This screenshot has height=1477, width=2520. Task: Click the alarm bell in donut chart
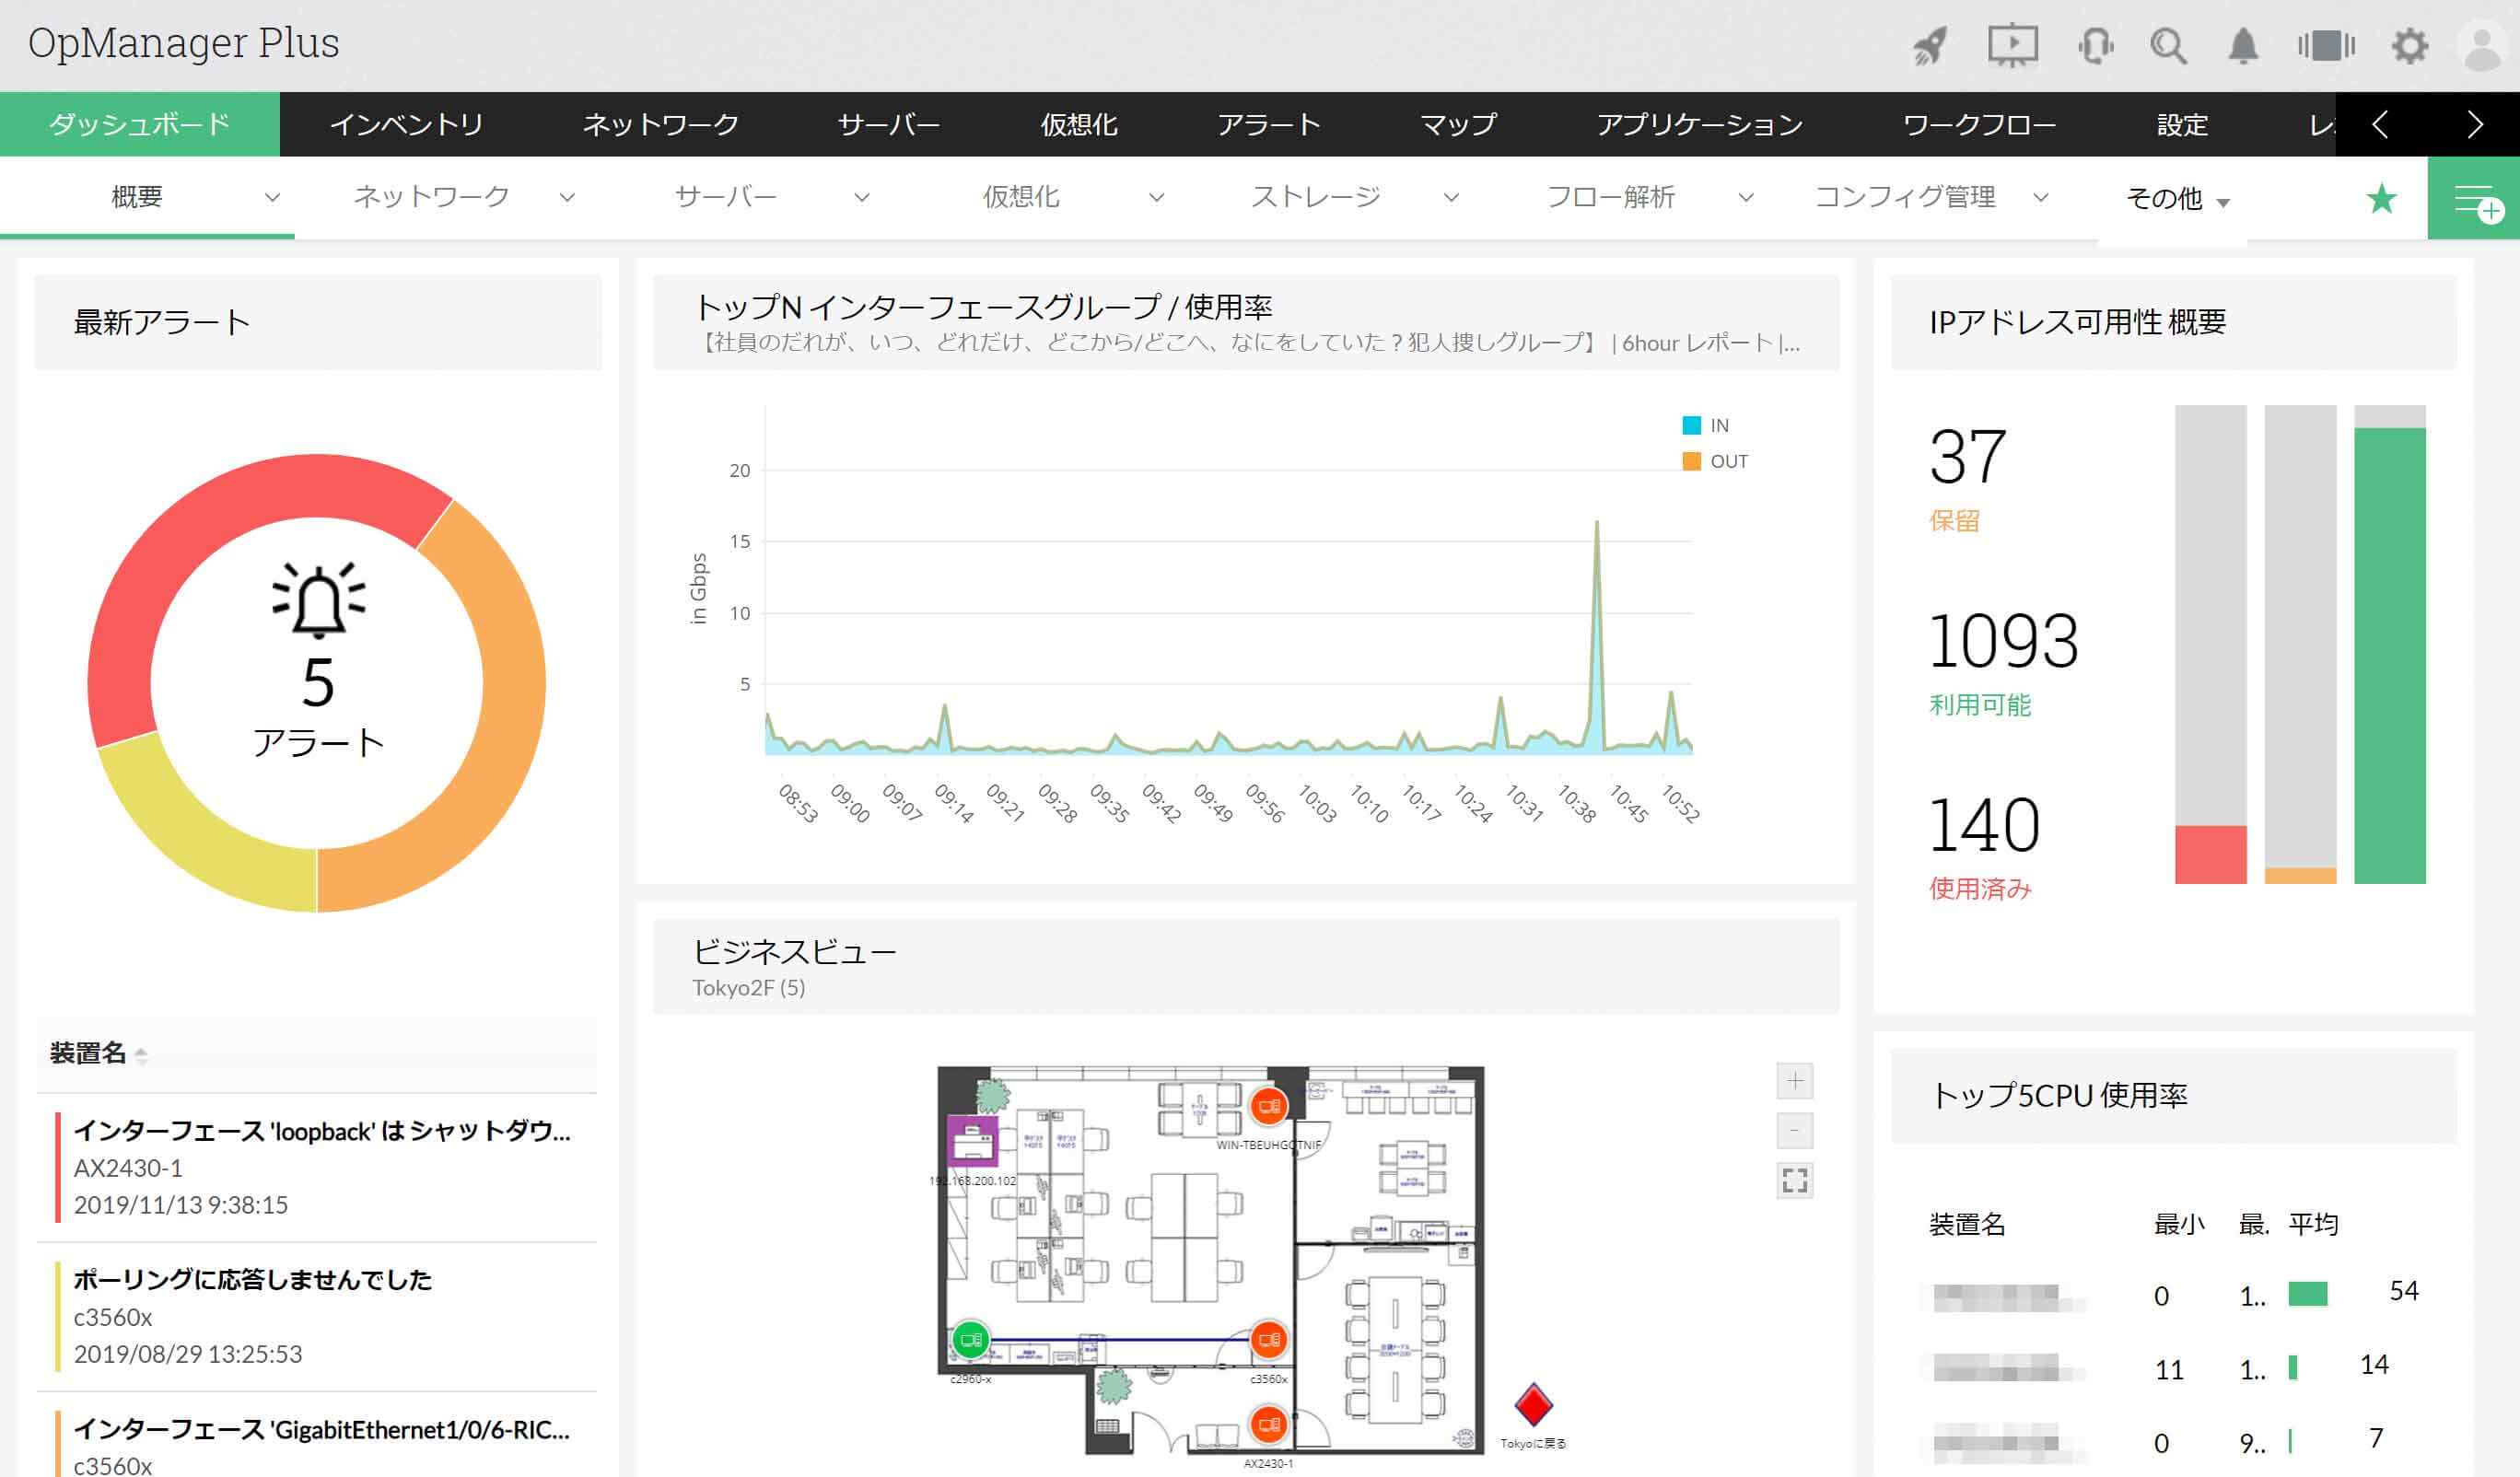click(x=318, y=600)
